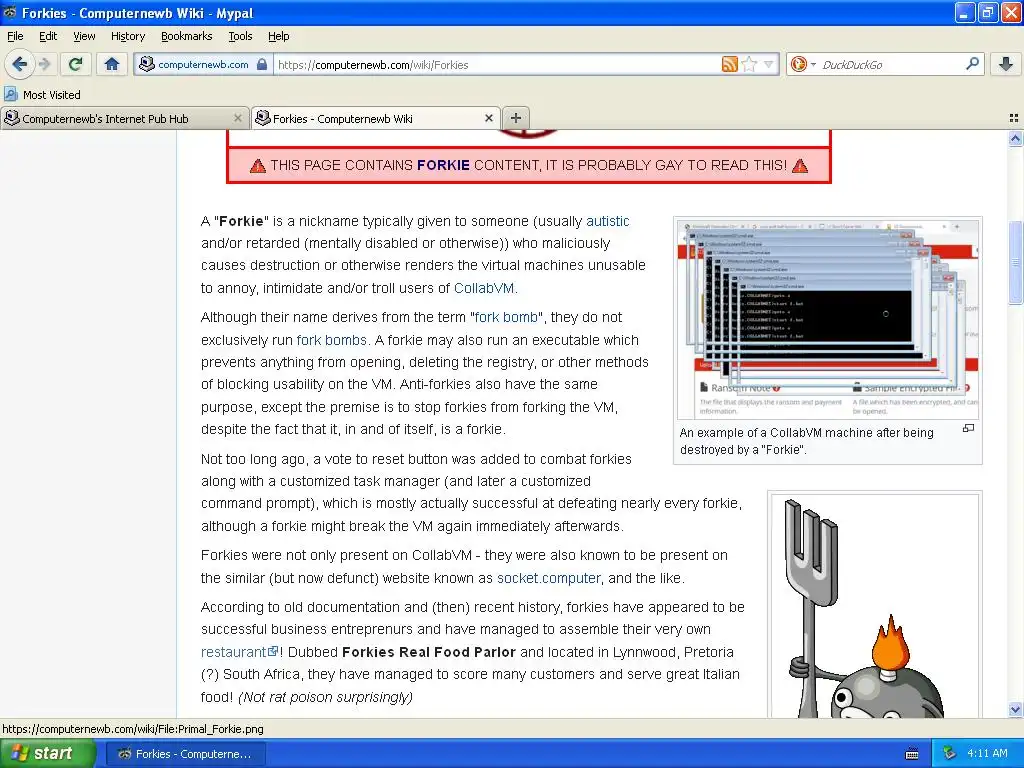Open the 'fork bombs' link

point(331,340)
